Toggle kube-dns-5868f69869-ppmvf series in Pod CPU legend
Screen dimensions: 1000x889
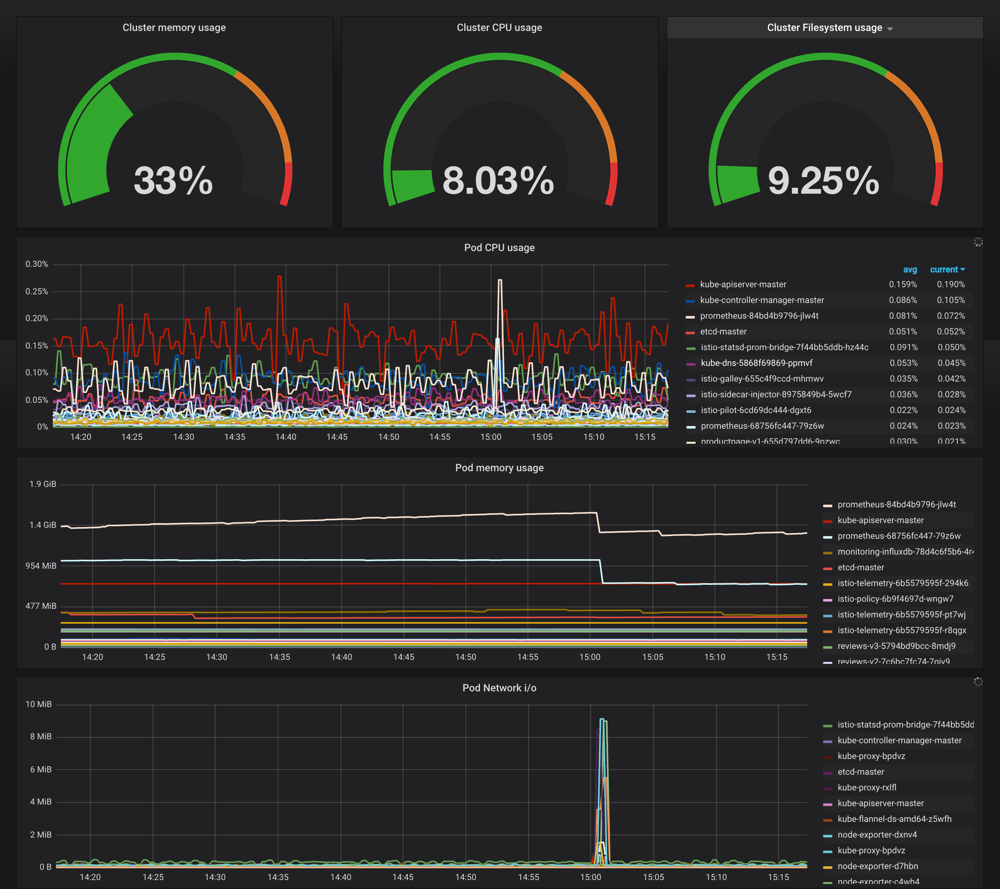pyautogui.click(x=756, y=363)
